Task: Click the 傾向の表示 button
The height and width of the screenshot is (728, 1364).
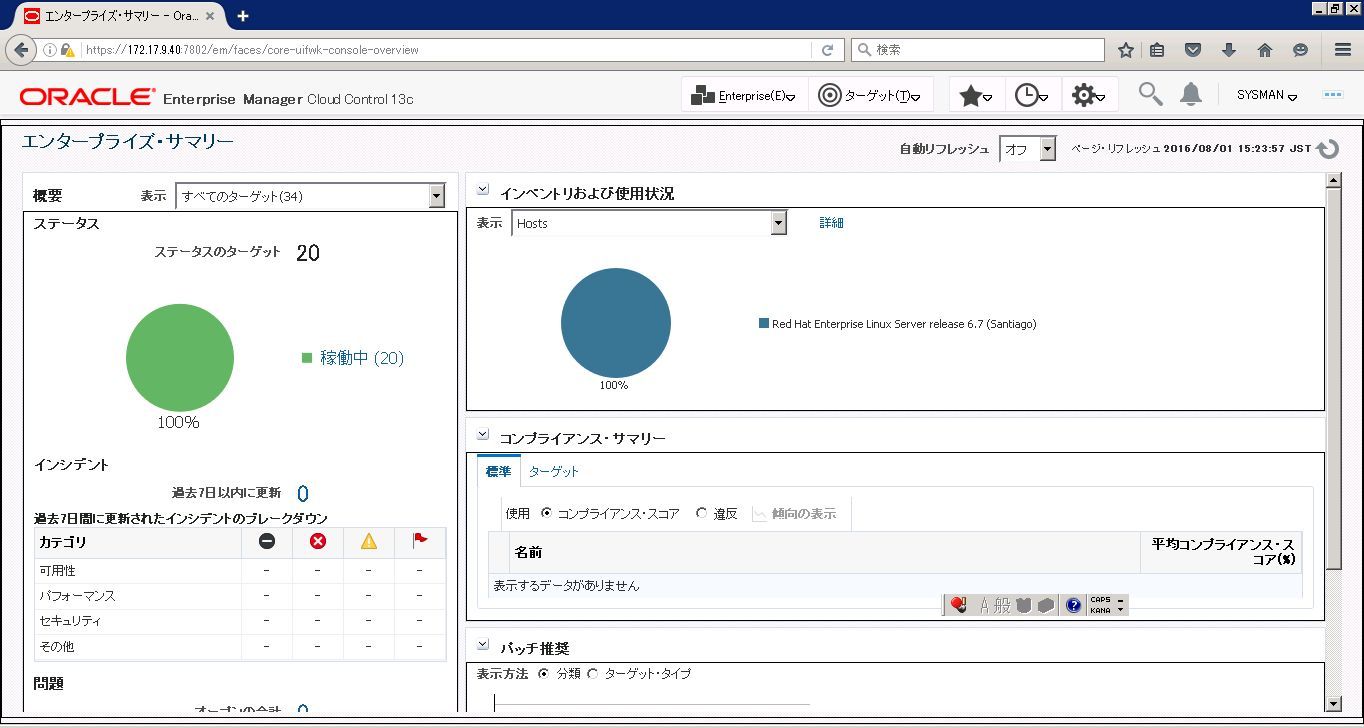Action: point(795,514)
